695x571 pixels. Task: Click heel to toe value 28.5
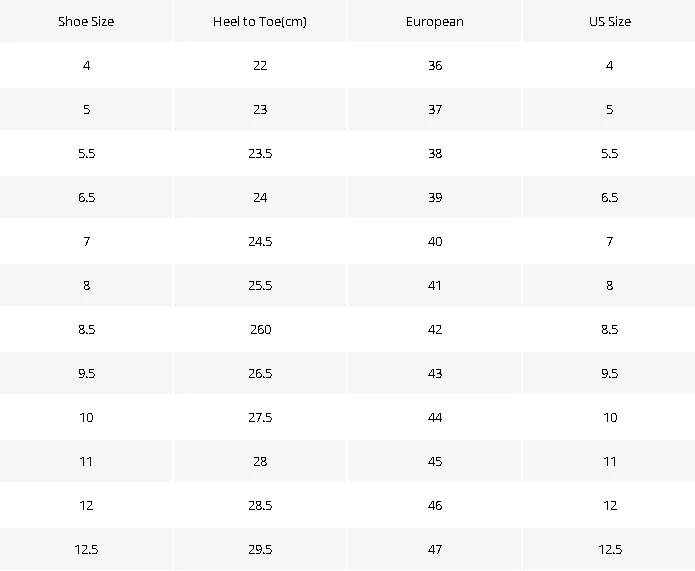point(260,505)
